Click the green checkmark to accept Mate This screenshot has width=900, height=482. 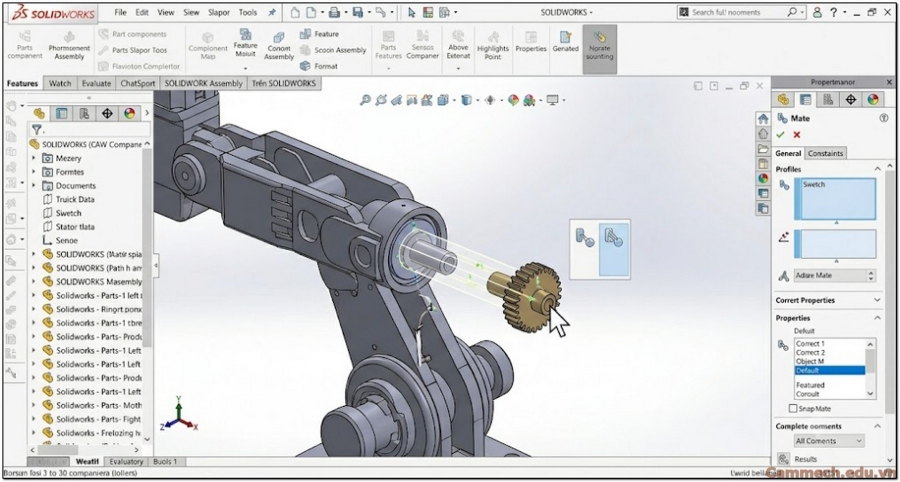[x=781, y=135]
